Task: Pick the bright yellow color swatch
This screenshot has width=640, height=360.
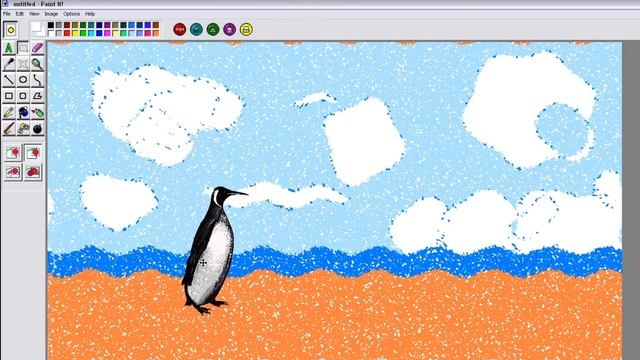Action: click(75, 33)
